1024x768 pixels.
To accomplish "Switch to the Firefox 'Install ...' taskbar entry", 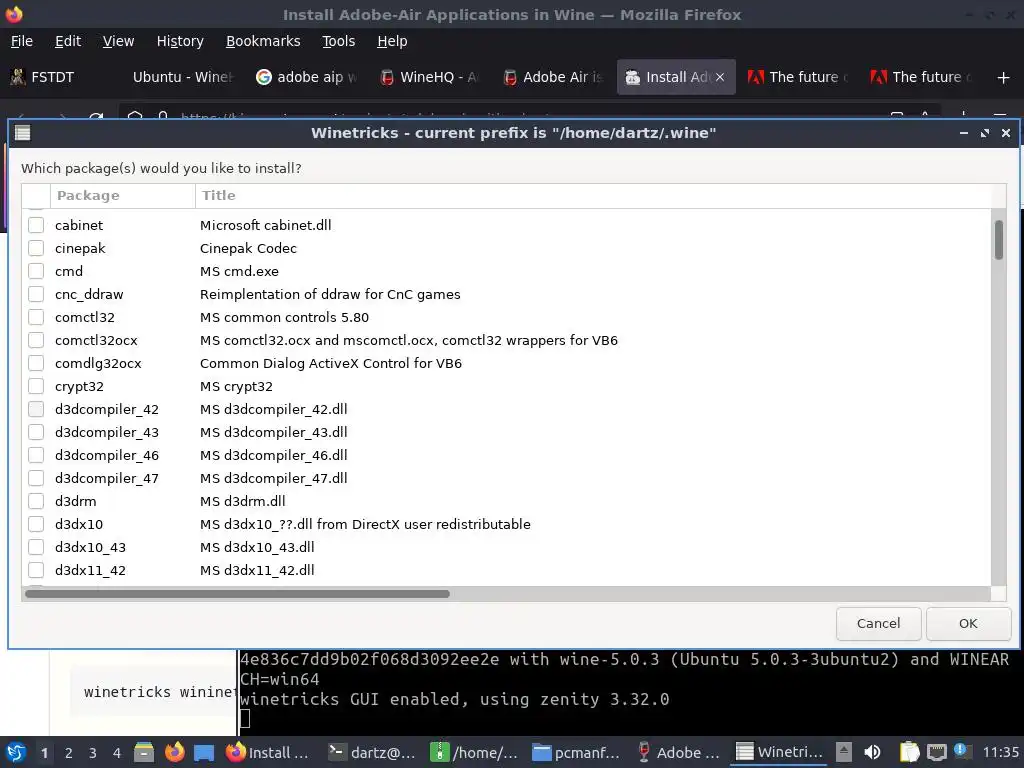I will point(267,752).
